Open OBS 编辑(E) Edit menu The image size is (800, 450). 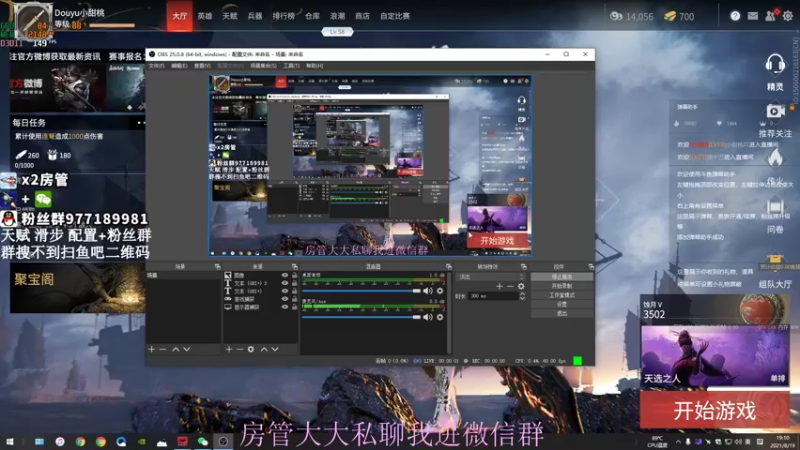click(x=179, y=66)
